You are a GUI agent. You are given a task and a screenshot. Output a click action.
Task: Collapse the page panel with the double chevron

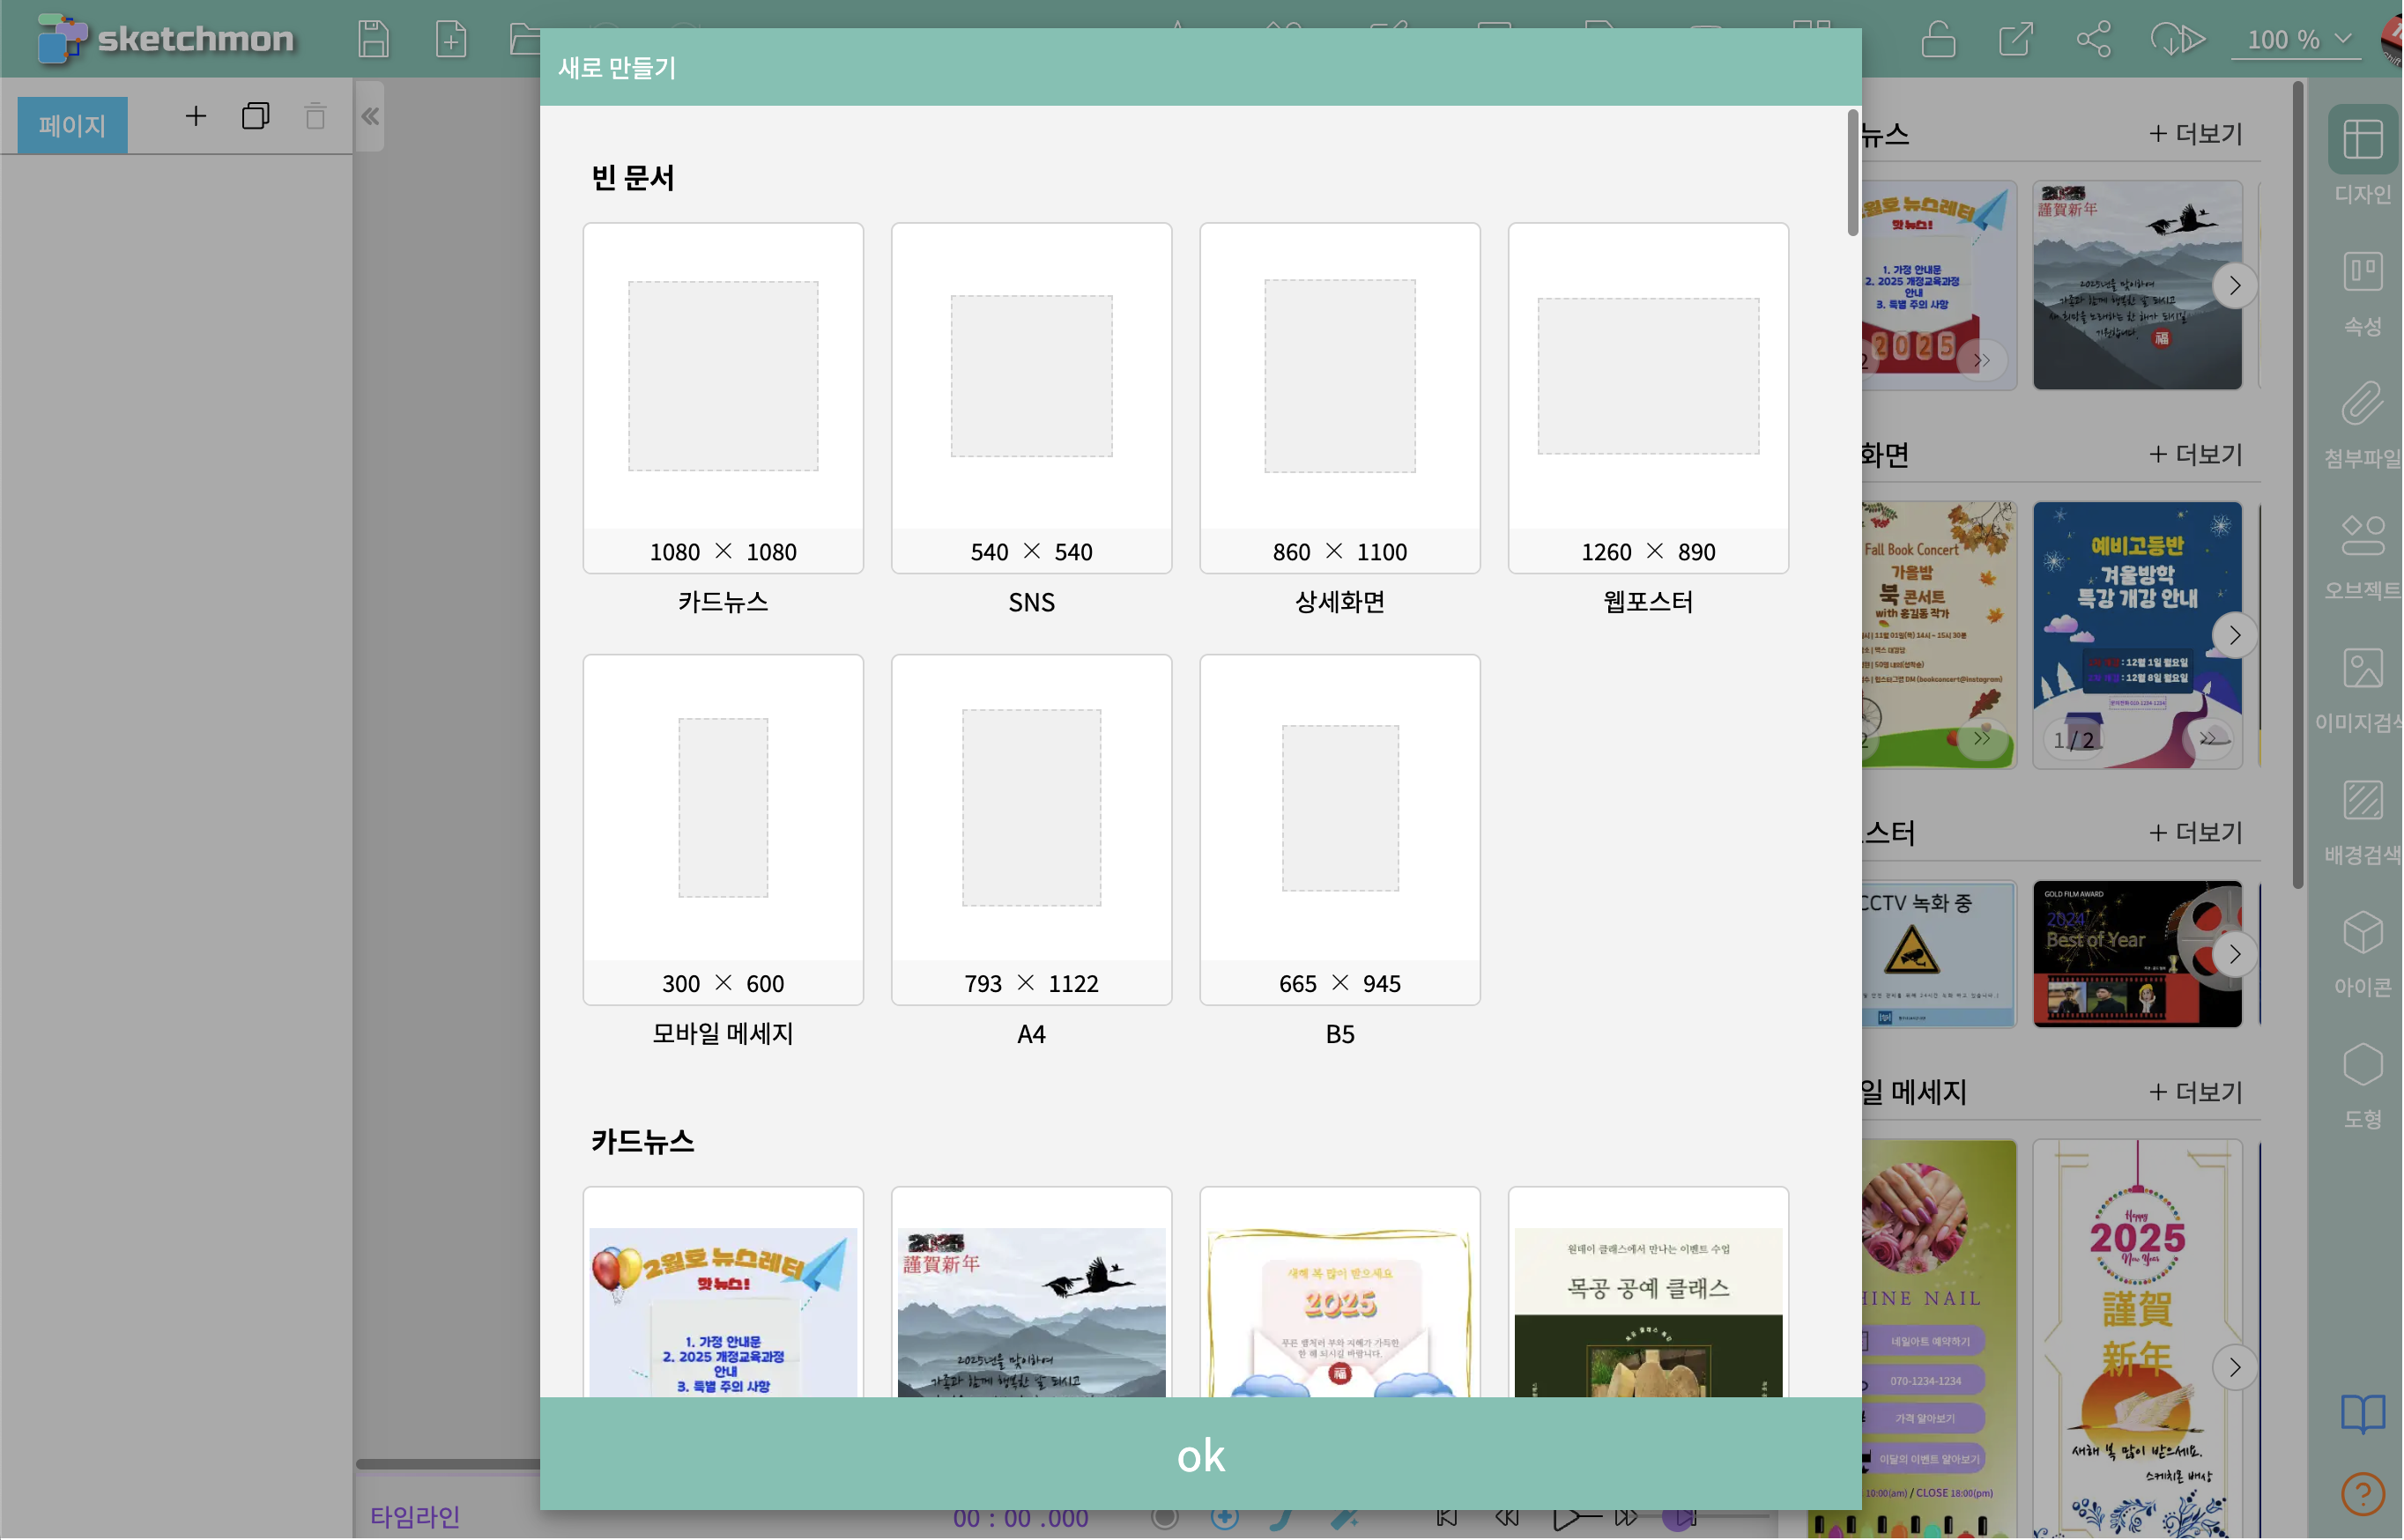(x=370, y=117)
